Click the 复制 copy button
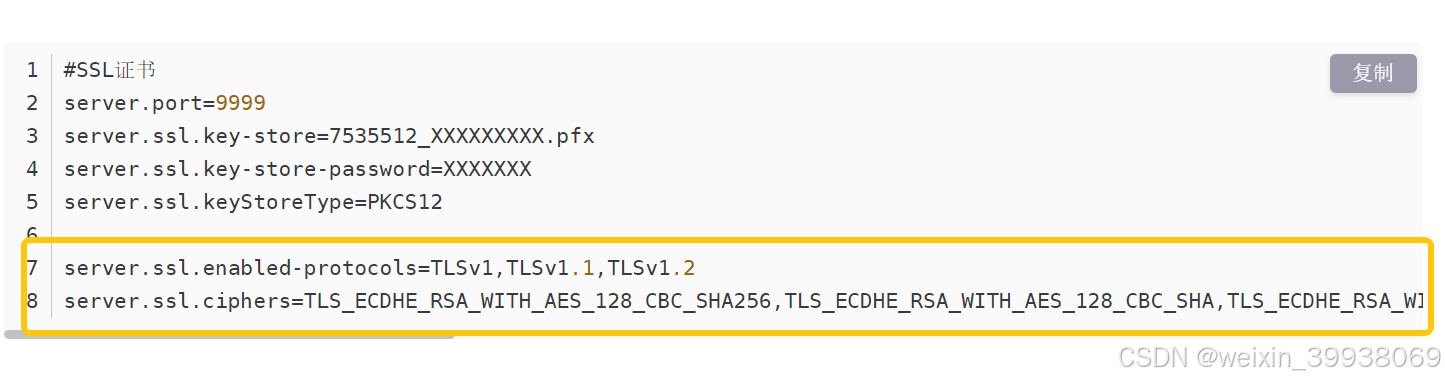1445x383 pixels. 1373,73
